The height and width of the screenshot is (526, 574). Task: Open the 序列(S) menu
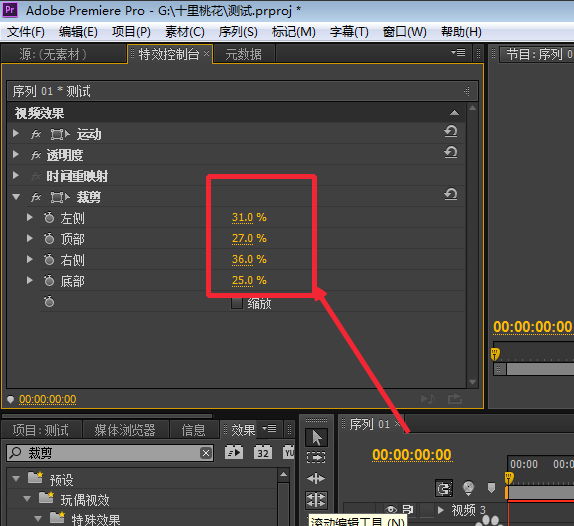coord(238,32)
